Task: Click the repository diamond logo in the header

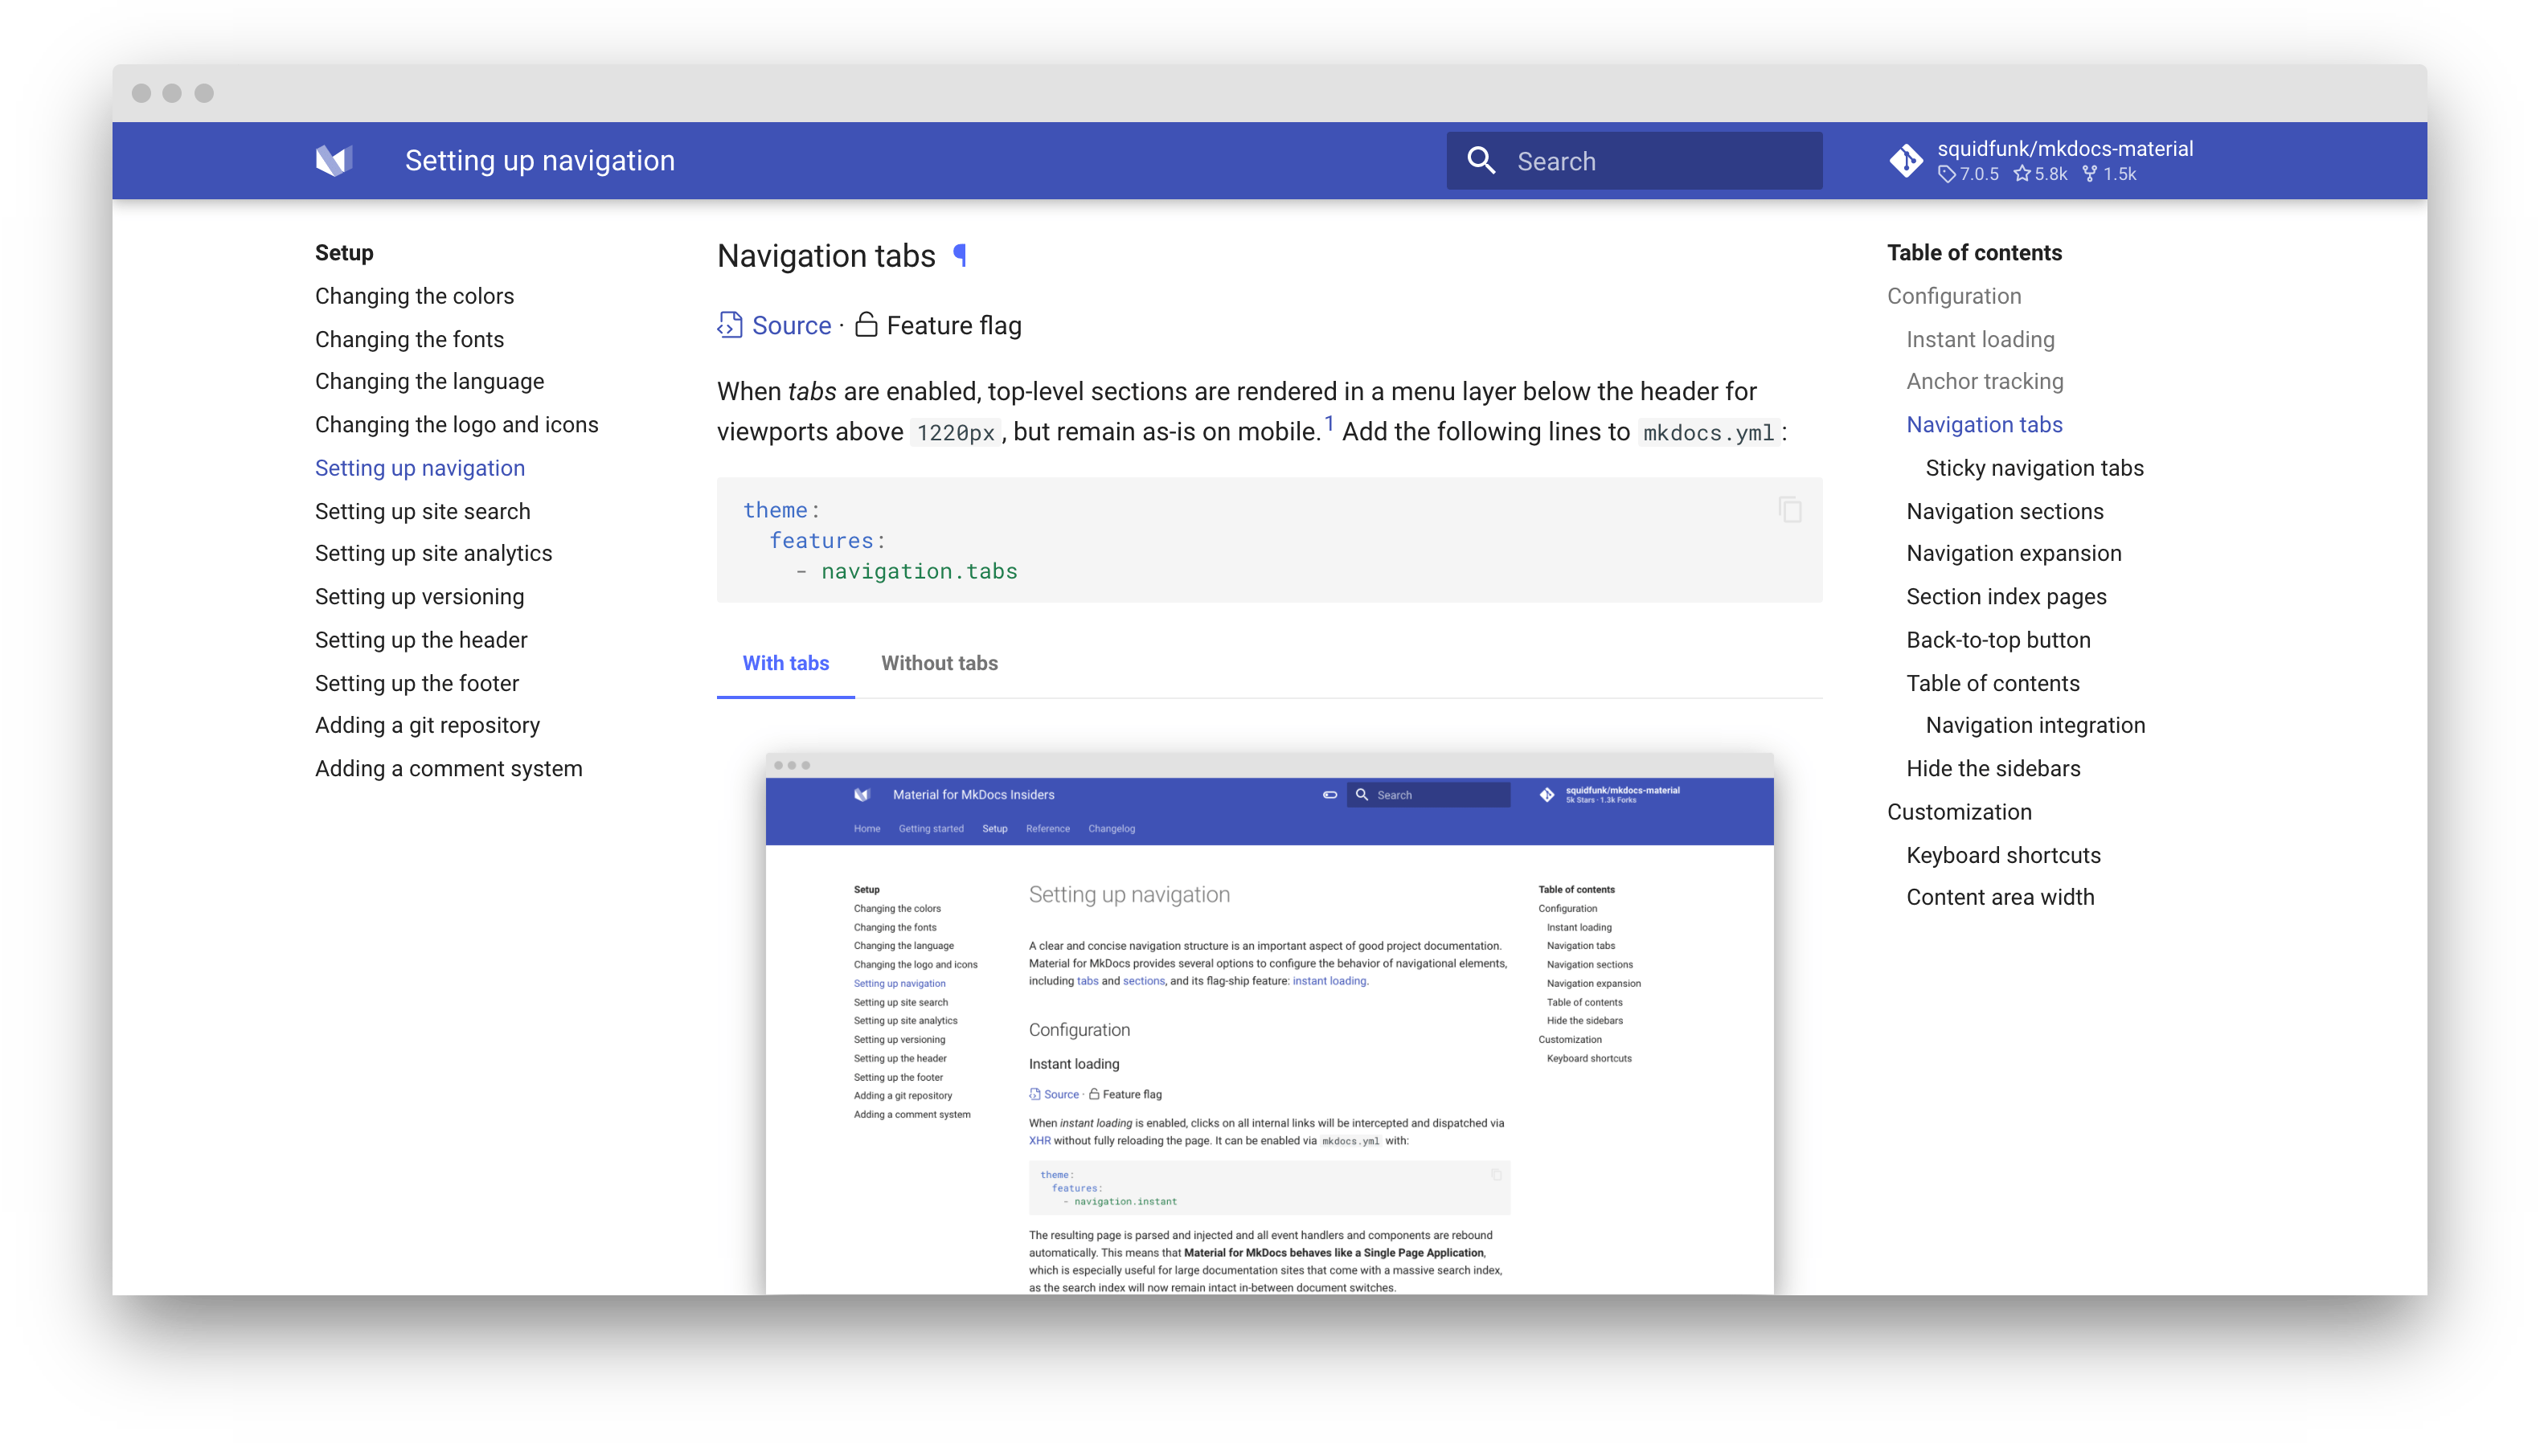Action: coord(1906,160)
